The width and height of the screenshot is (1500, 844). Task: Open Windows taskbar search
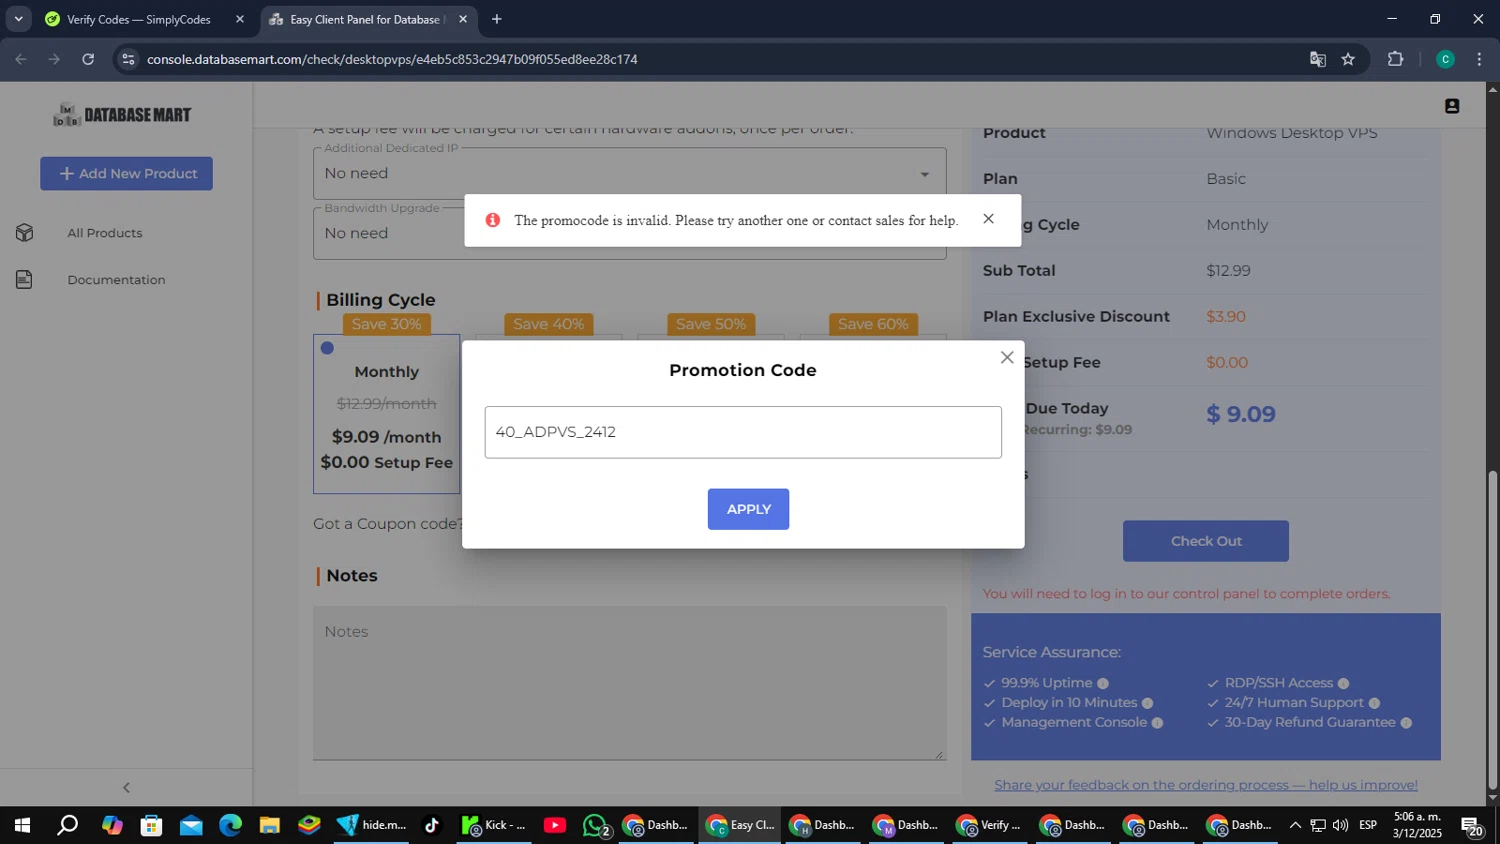(67, 825)
